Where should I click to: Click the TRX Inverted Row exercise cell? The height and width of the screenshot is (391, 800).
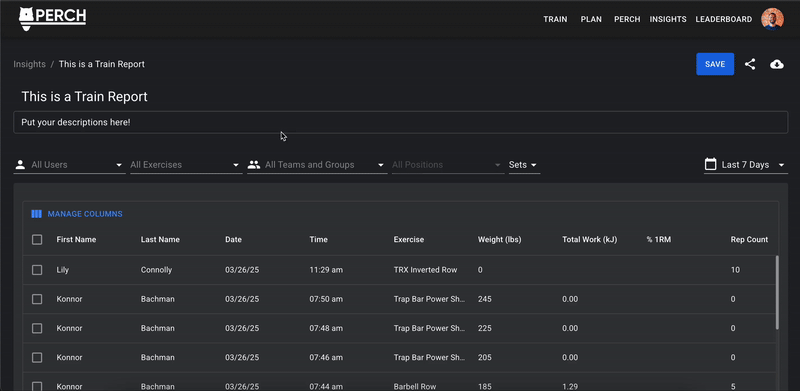426,270
